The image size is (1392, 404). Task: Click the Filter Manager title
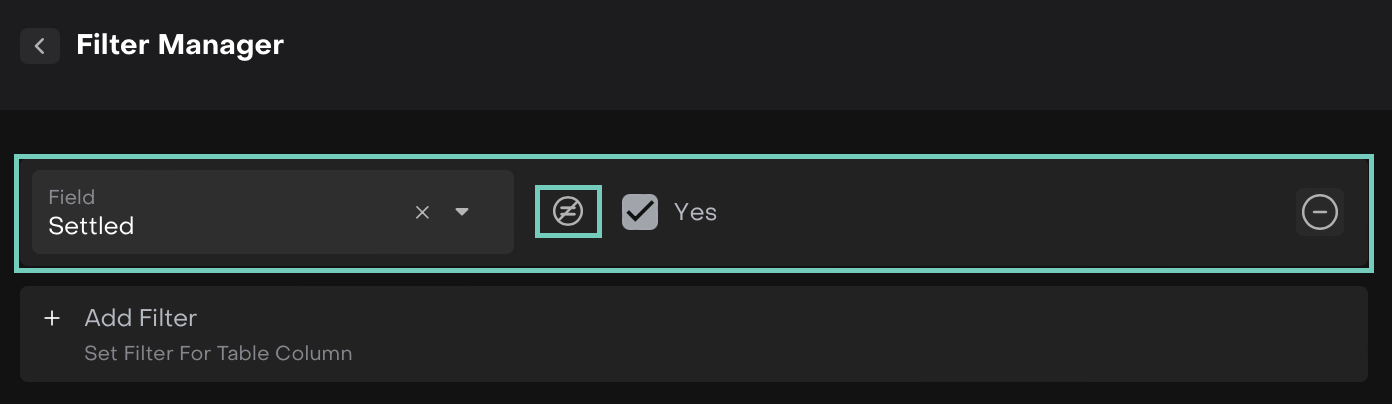180,45
